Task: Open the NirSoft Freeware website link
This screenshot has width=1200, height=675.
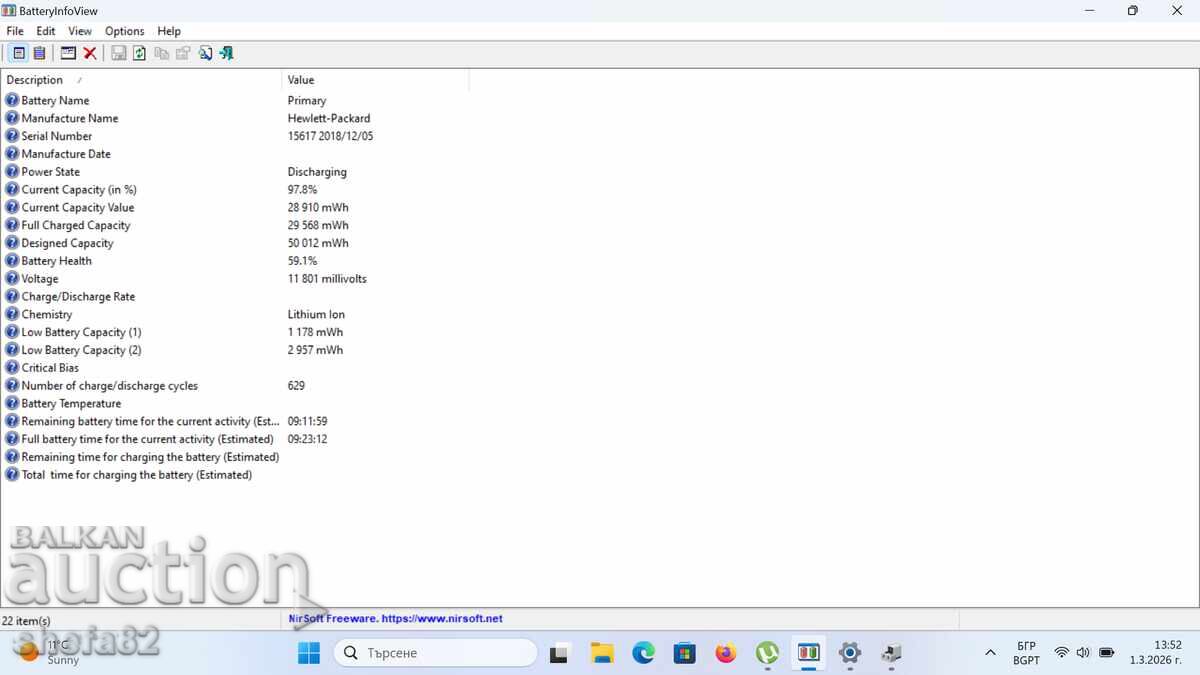Action: click(396, 619)
